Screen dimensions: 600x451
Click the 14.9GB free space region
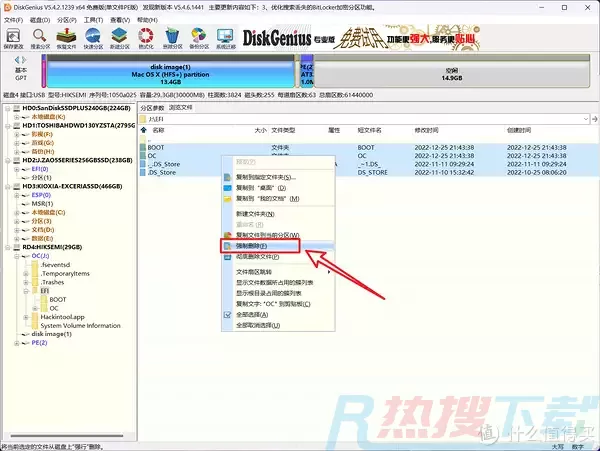tap(452, 71)
